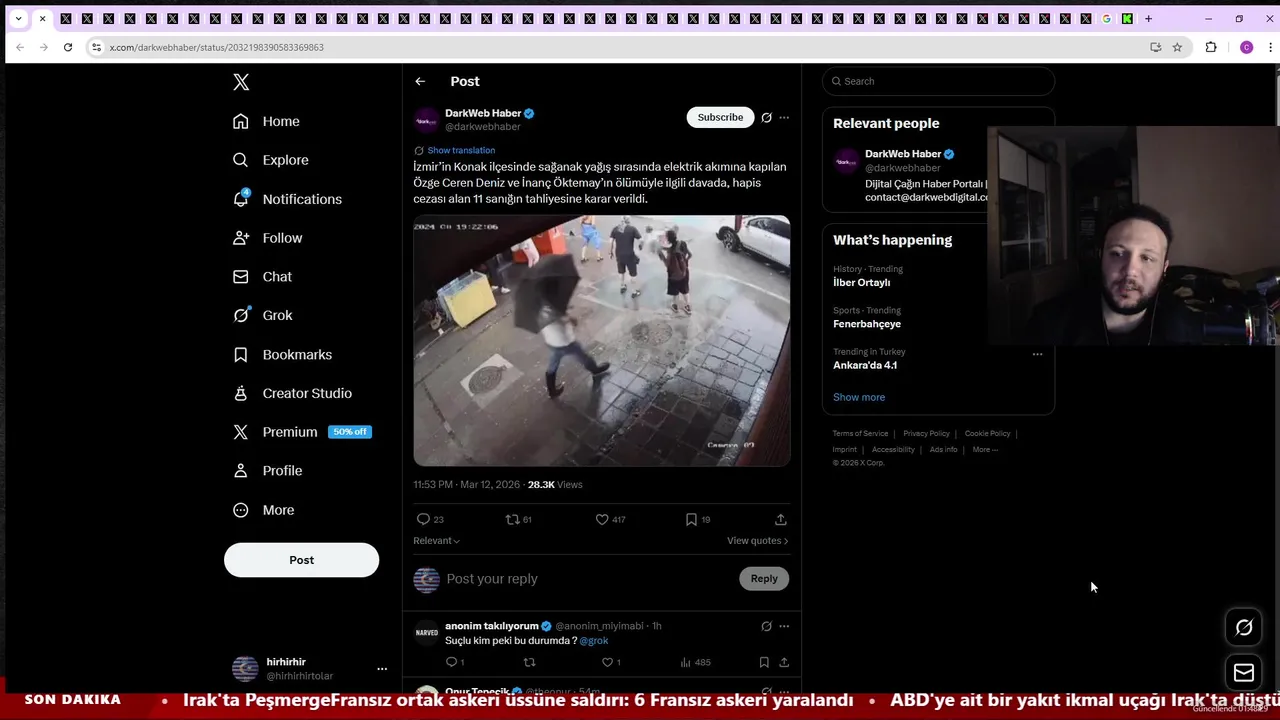
Task: Open a new browser tab
Action: pyautogui.click(x=1149, y=19)
